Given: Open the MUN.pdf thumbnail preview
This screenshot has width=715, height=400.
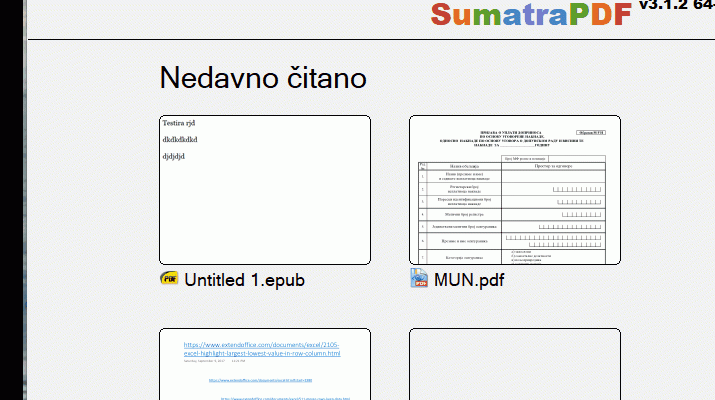Looking at the screenshot, I should (x=515, y=190).
